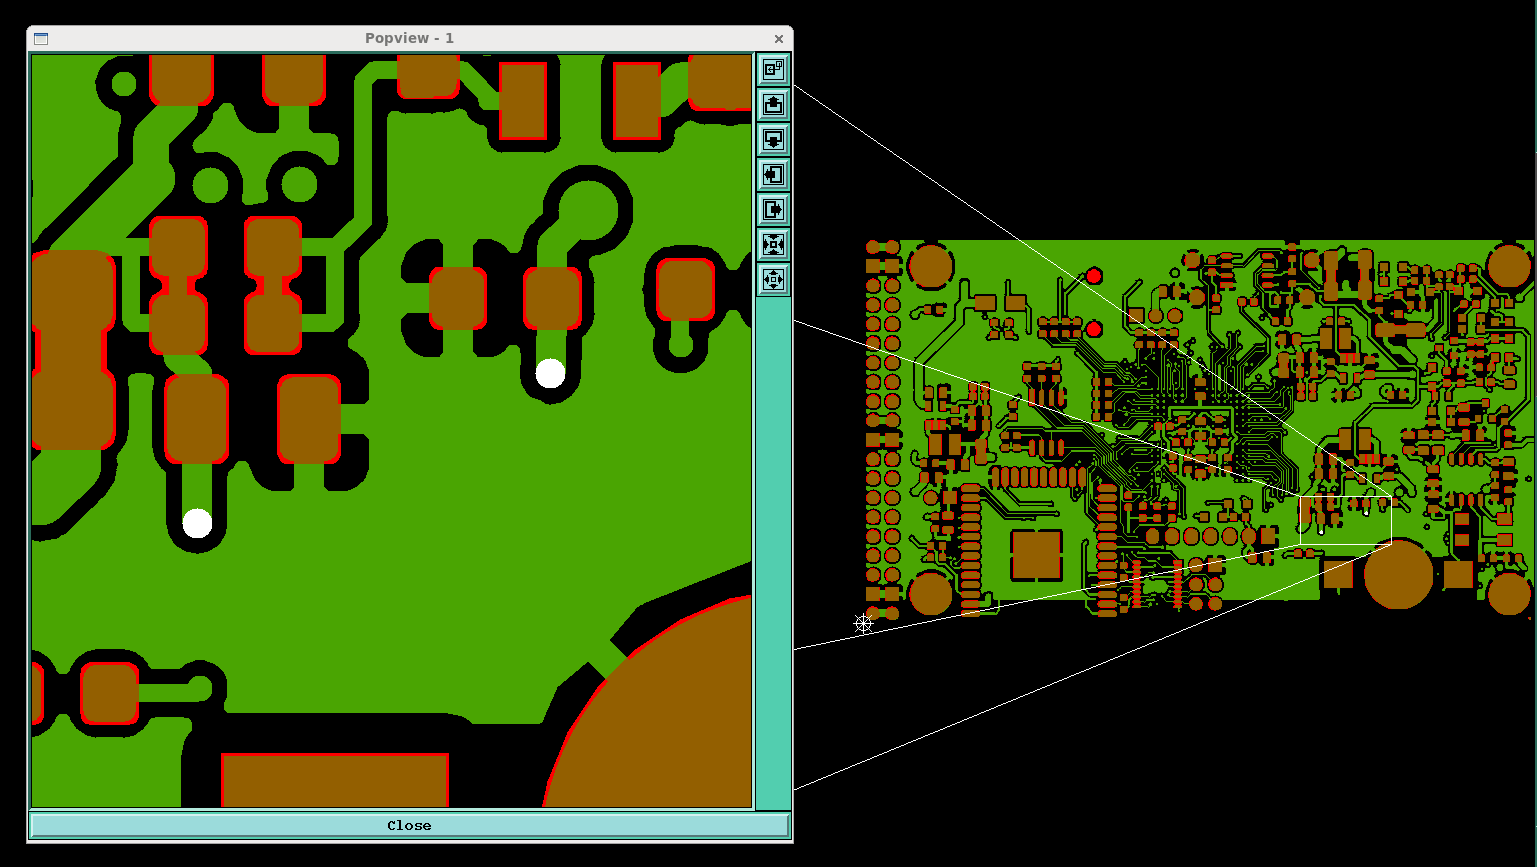
Task: Zoom out using the outward-arrows icon
Action: (x=773, y=279)
